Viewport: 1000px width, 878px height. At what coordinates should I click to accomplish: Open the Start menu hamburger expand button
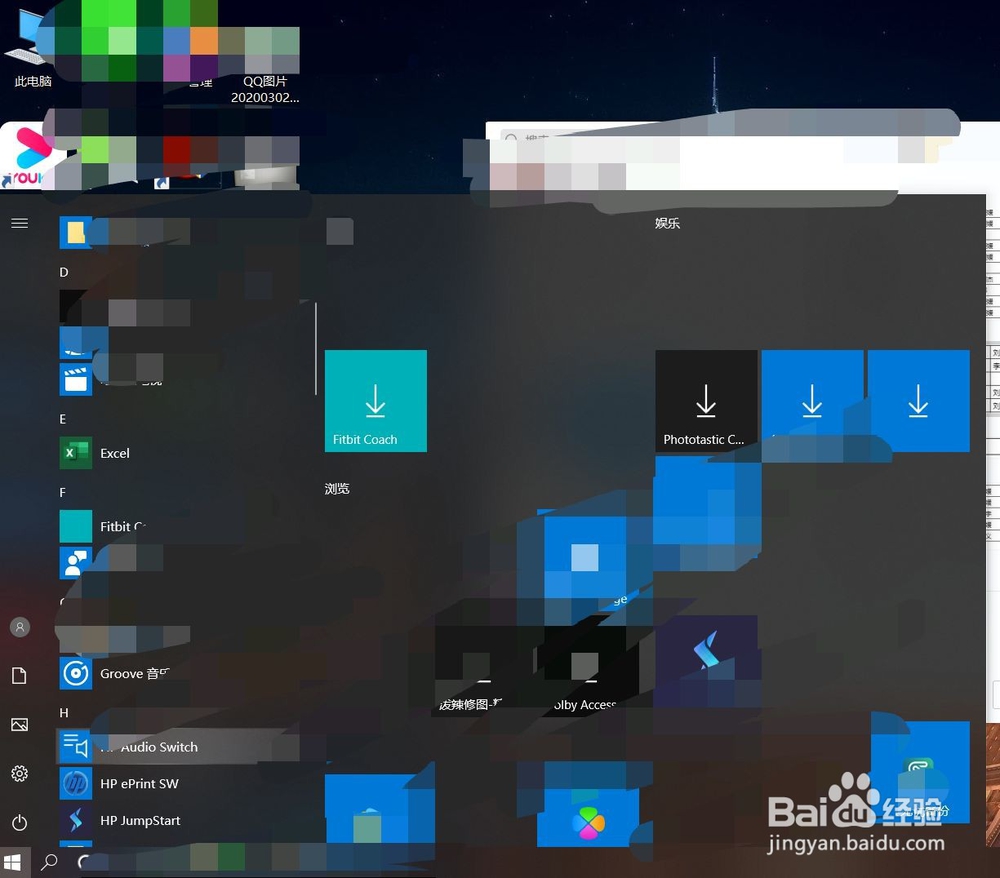(20, 223)
